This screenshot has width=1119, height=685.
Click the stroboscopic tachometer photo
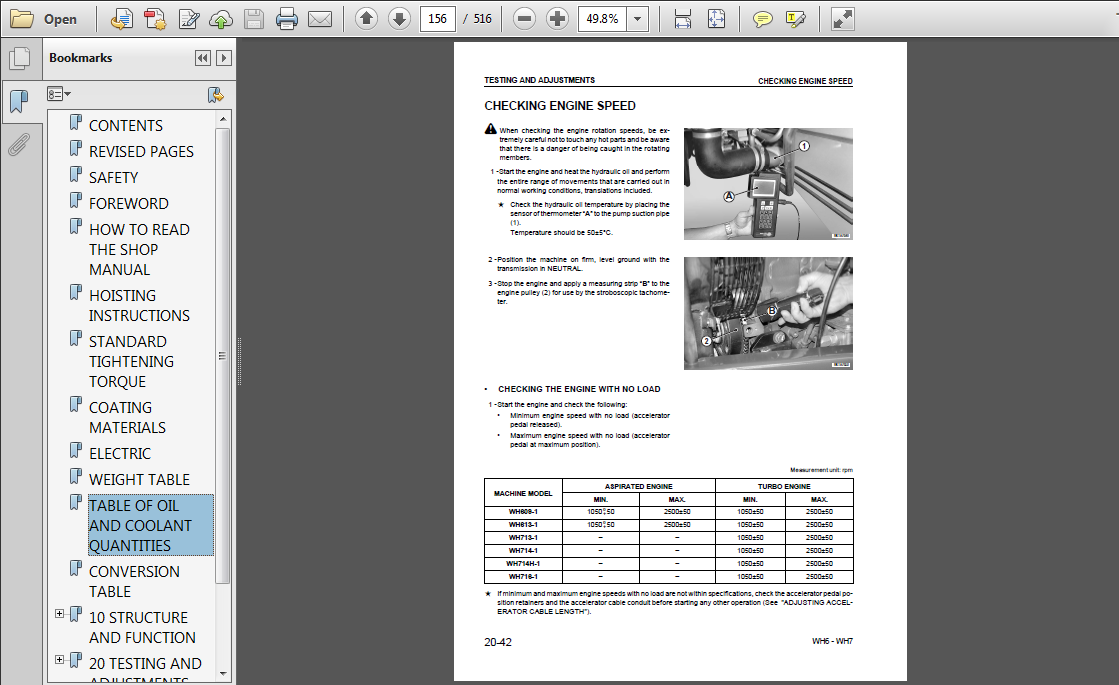pos(768,313)
